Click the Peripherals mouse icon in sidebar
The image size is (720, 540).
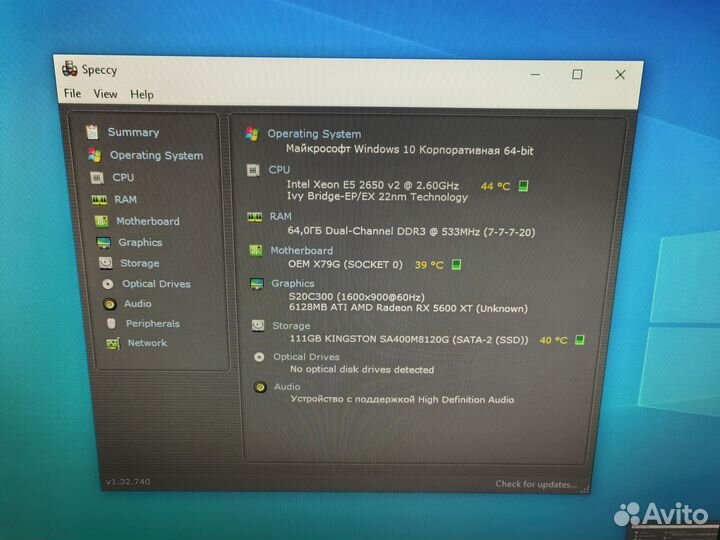pyautogui.click(x=111, y=324)
